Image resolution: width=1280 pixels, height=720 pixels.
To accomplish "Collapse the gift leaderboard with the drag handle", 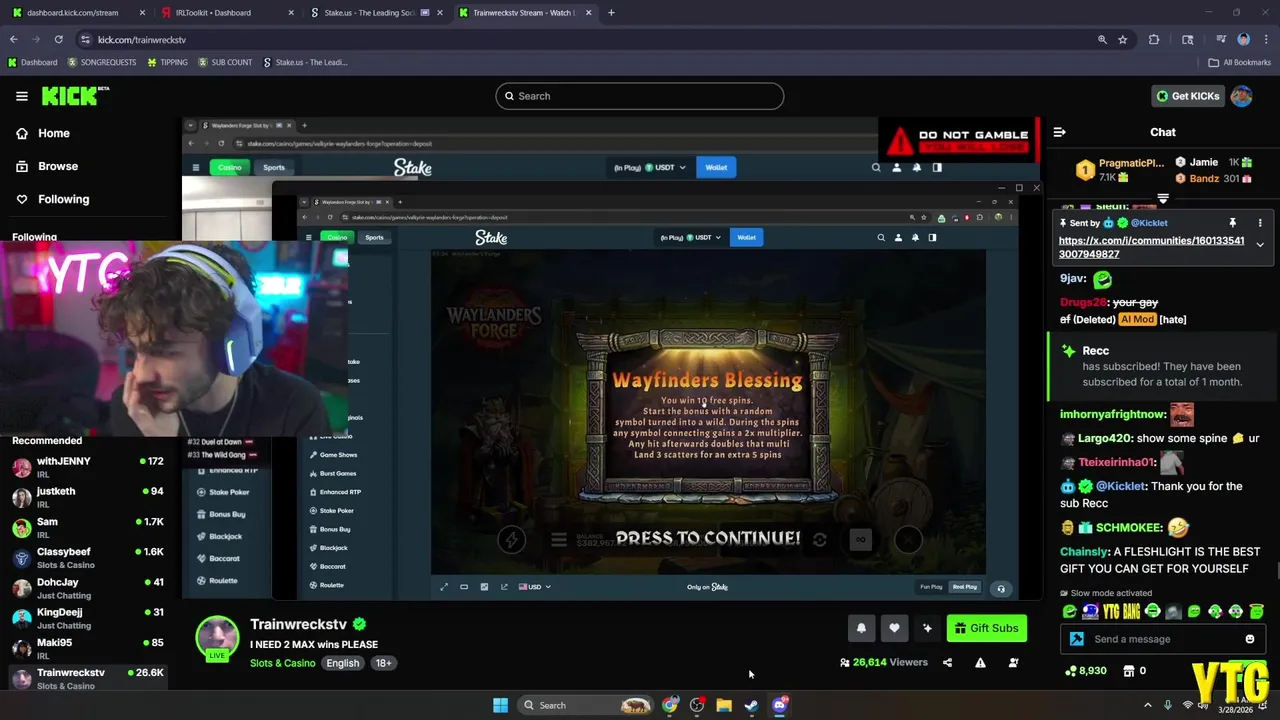I will click(x=1163, y=199).
